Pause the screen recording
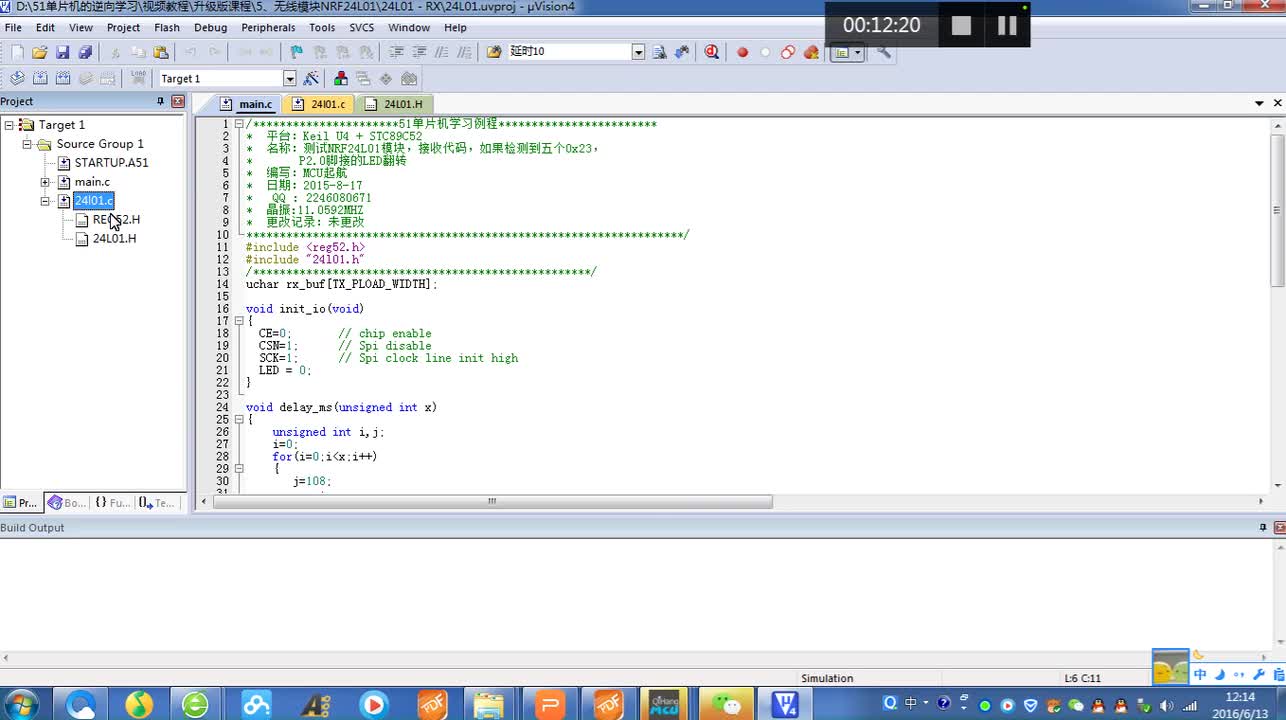This screenshot has height=720, width=1286. click(x=1007, y=26)
